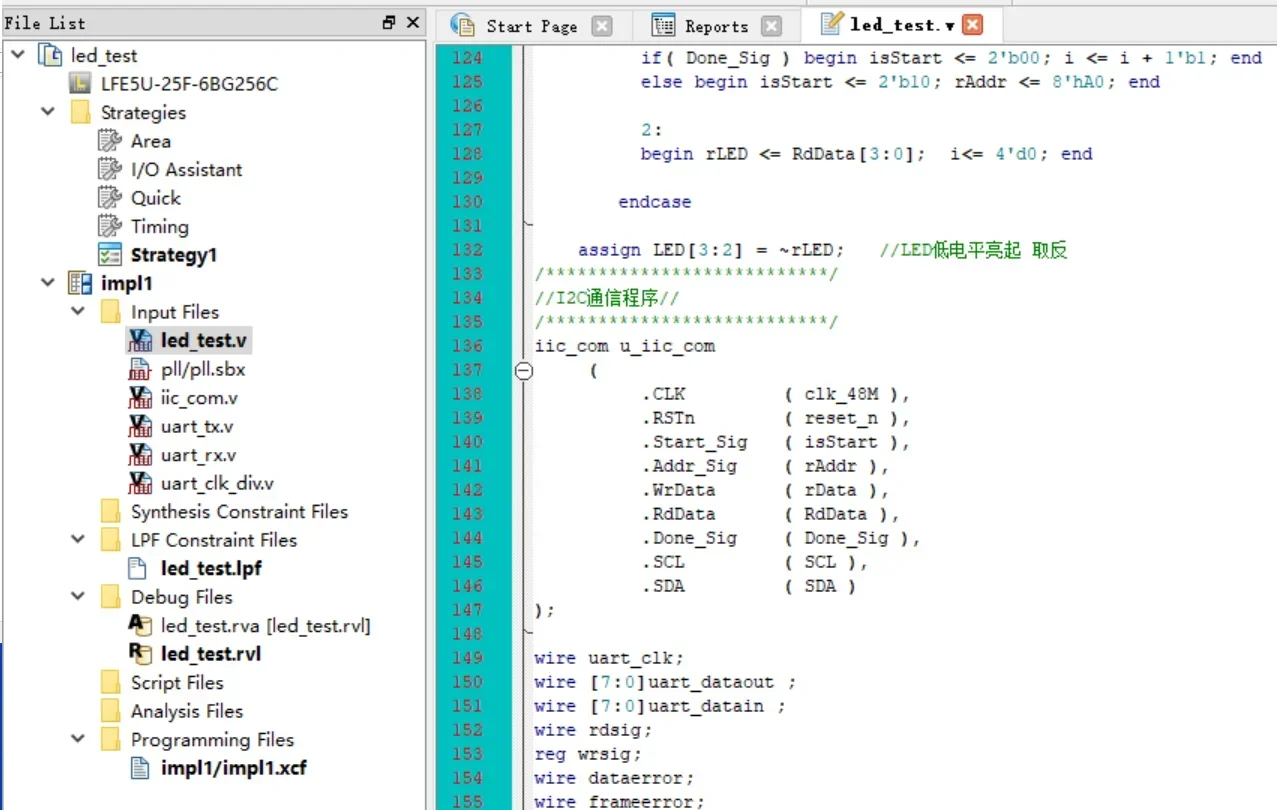Click the led_test.v Verilog file icon
1277x810 pixels.
(x=141, y=340)
